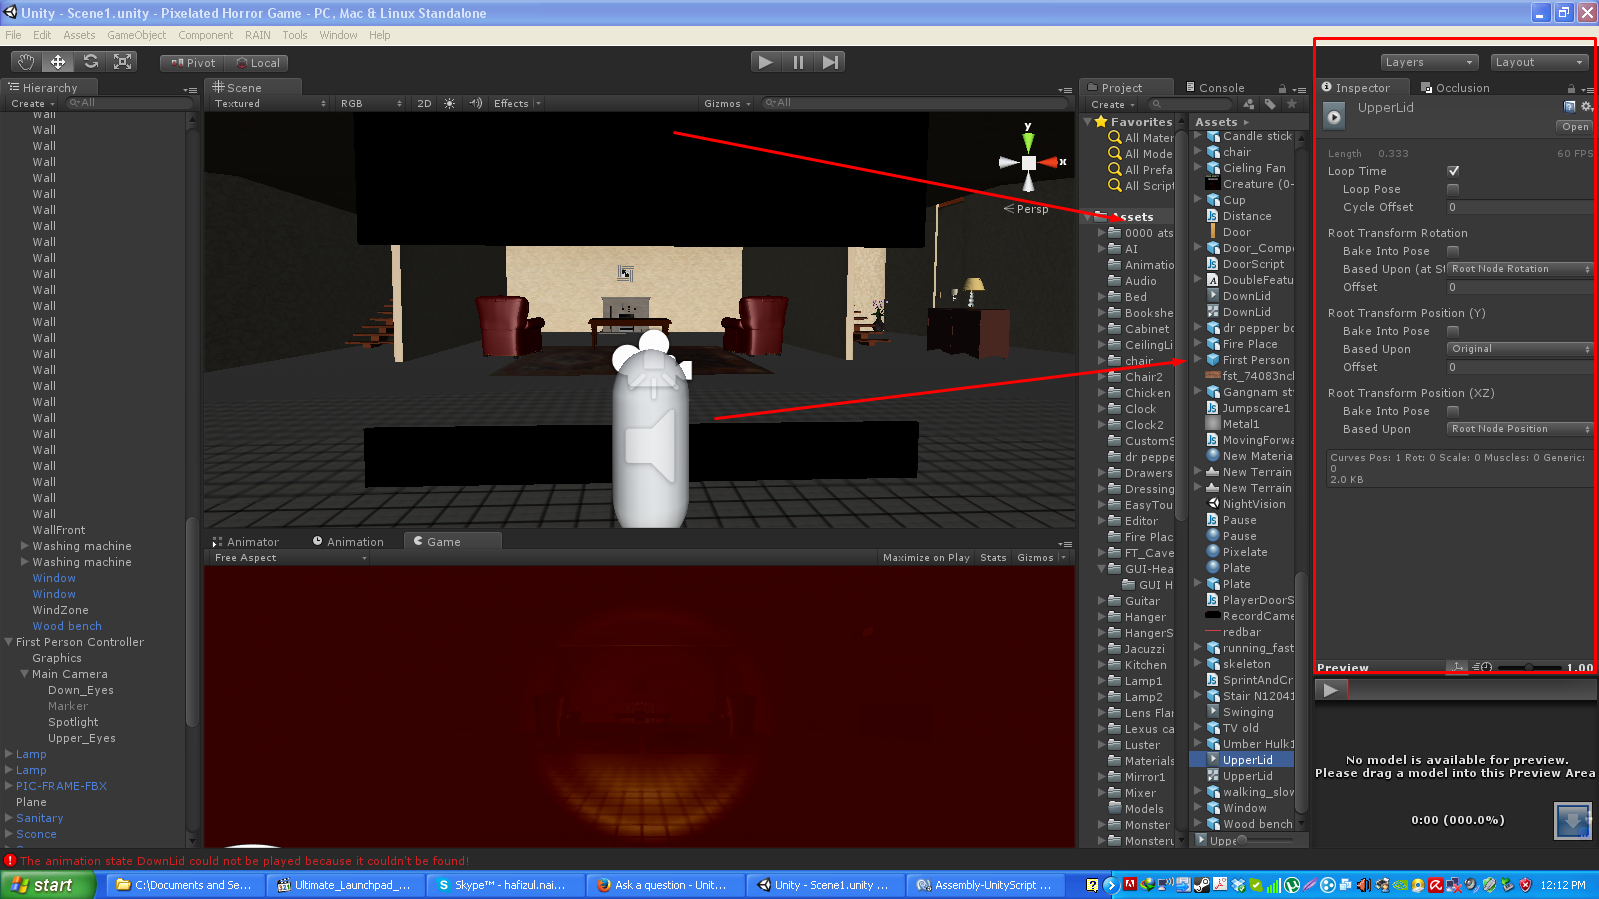Click the Search by Label tag icon
Viewport: 1599px width, 899px height.
coord(1270,104)
